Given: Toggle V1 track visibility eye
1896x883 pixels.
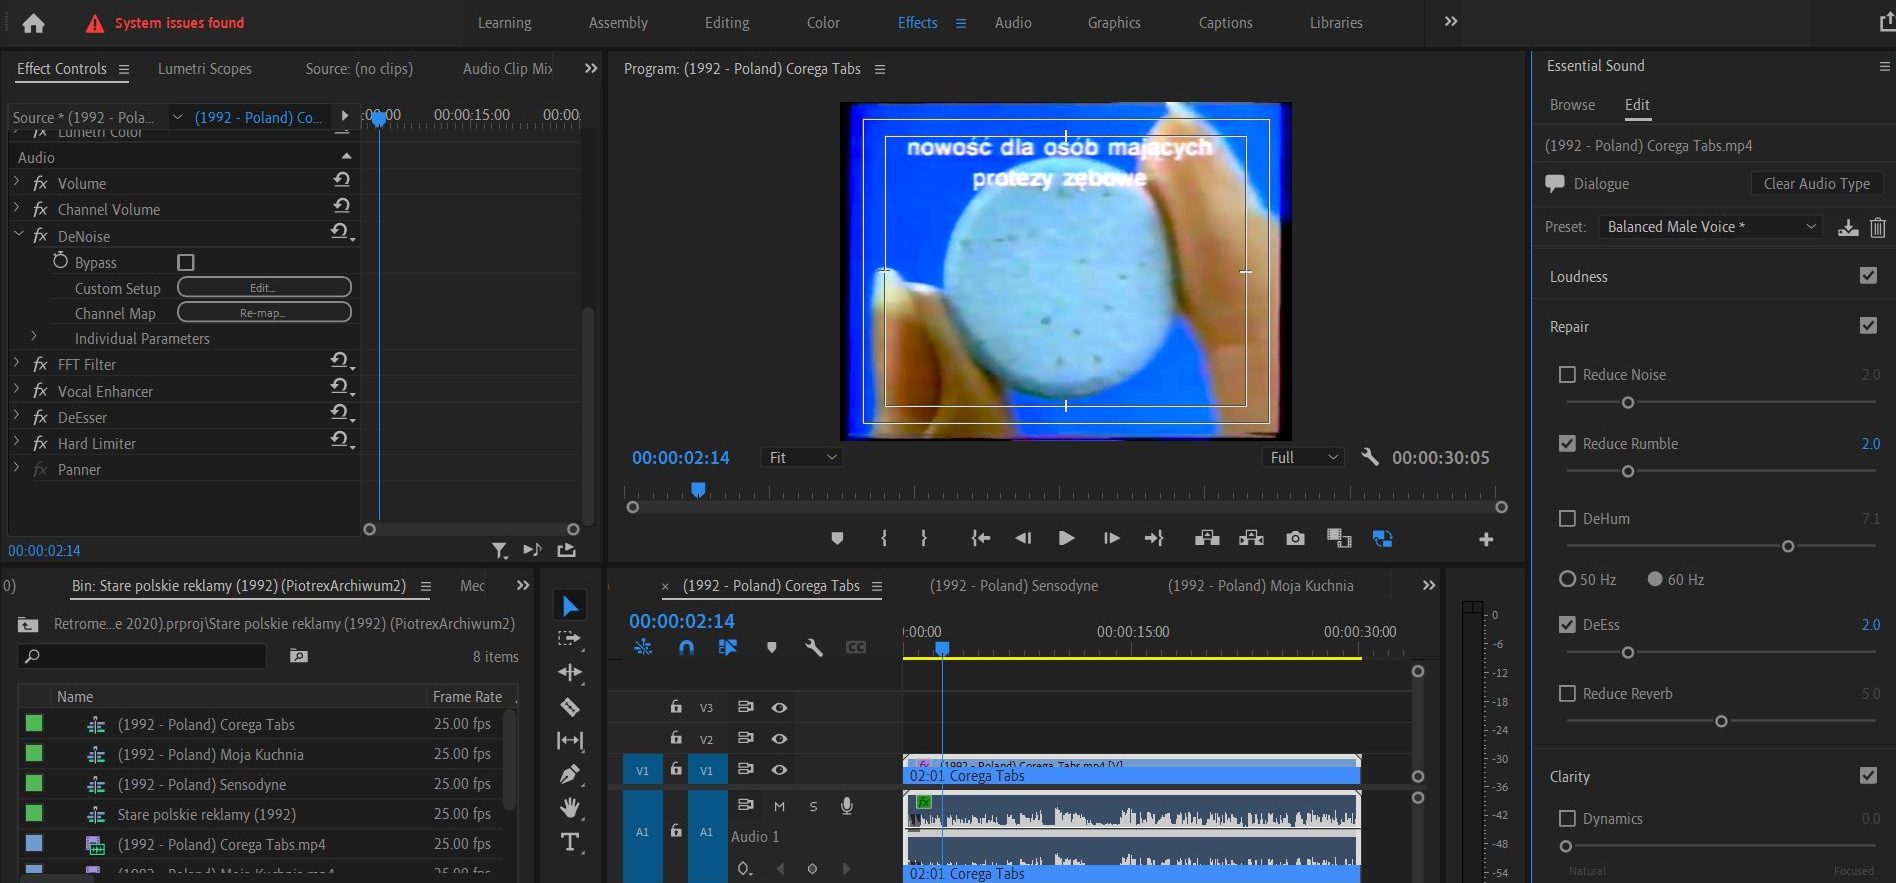Looking at the screenshot, I should tap(779, 770).
